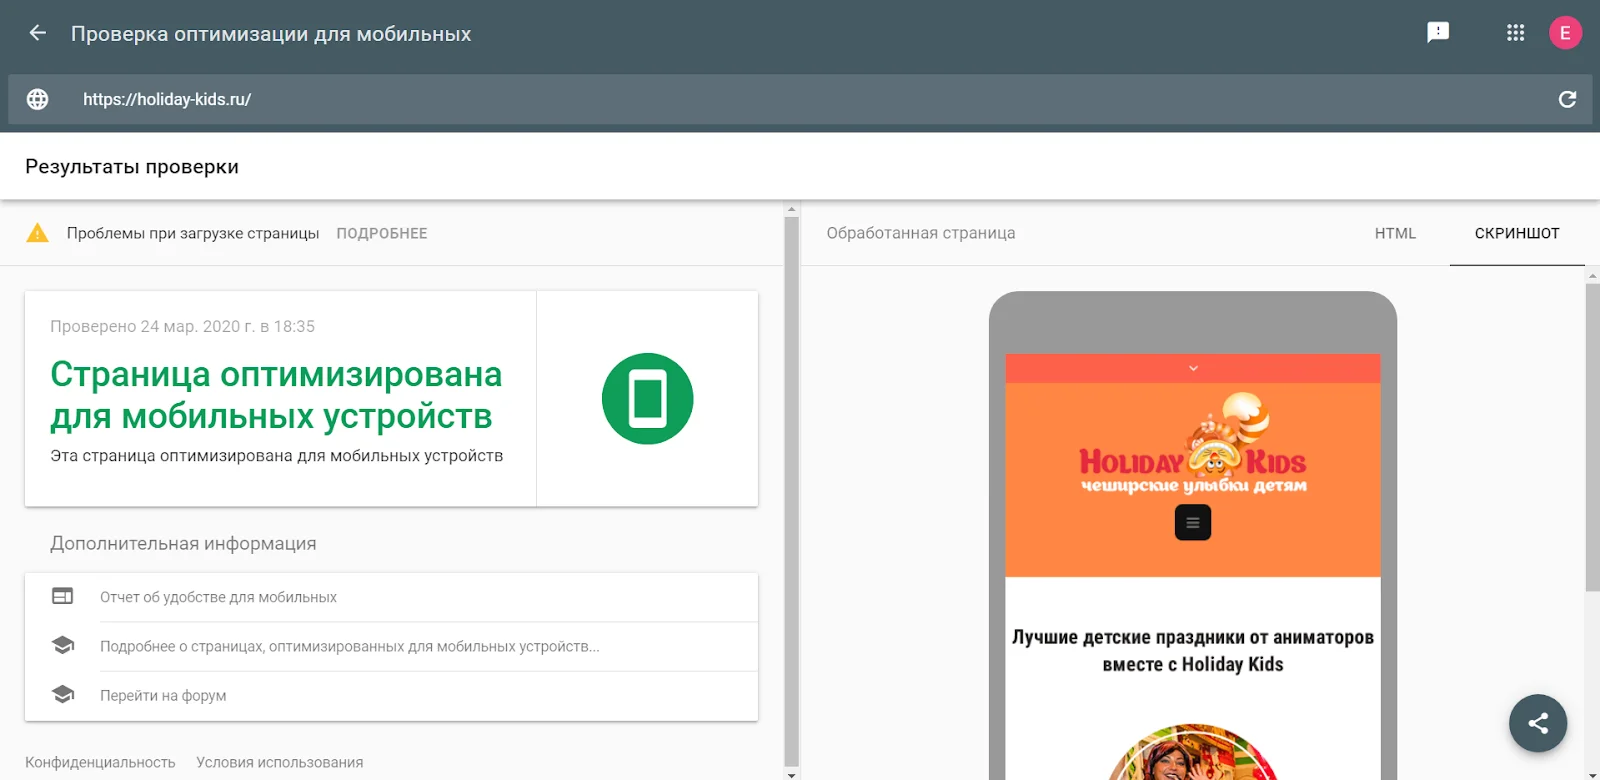Click the 'Результаты проверки' heading

pos(132,167)
